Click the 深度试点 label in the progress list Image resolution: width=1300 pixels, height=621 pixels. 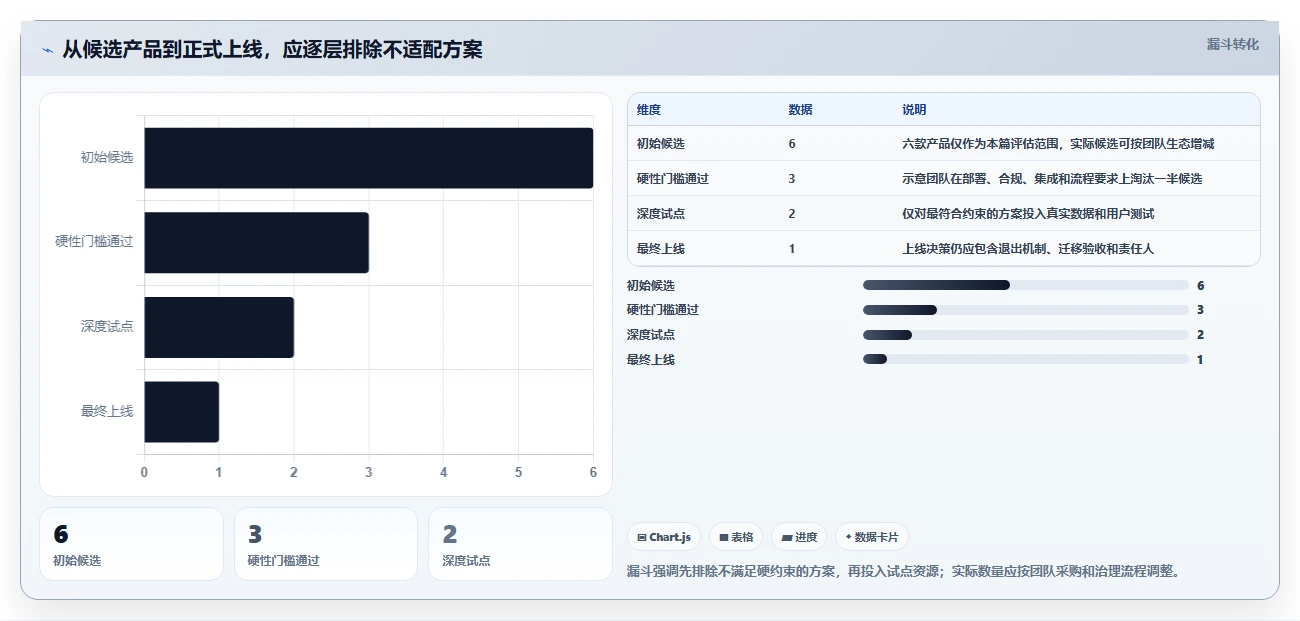click(x=651, y=335)
